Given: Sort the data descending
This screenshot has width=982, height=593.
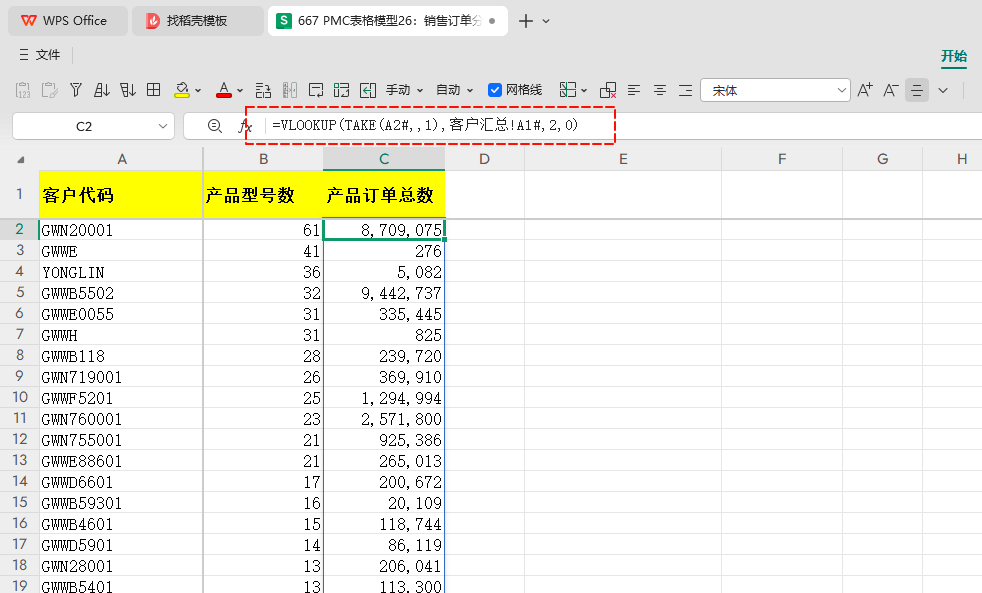Looking at the screenshot, I should (128, 90).
